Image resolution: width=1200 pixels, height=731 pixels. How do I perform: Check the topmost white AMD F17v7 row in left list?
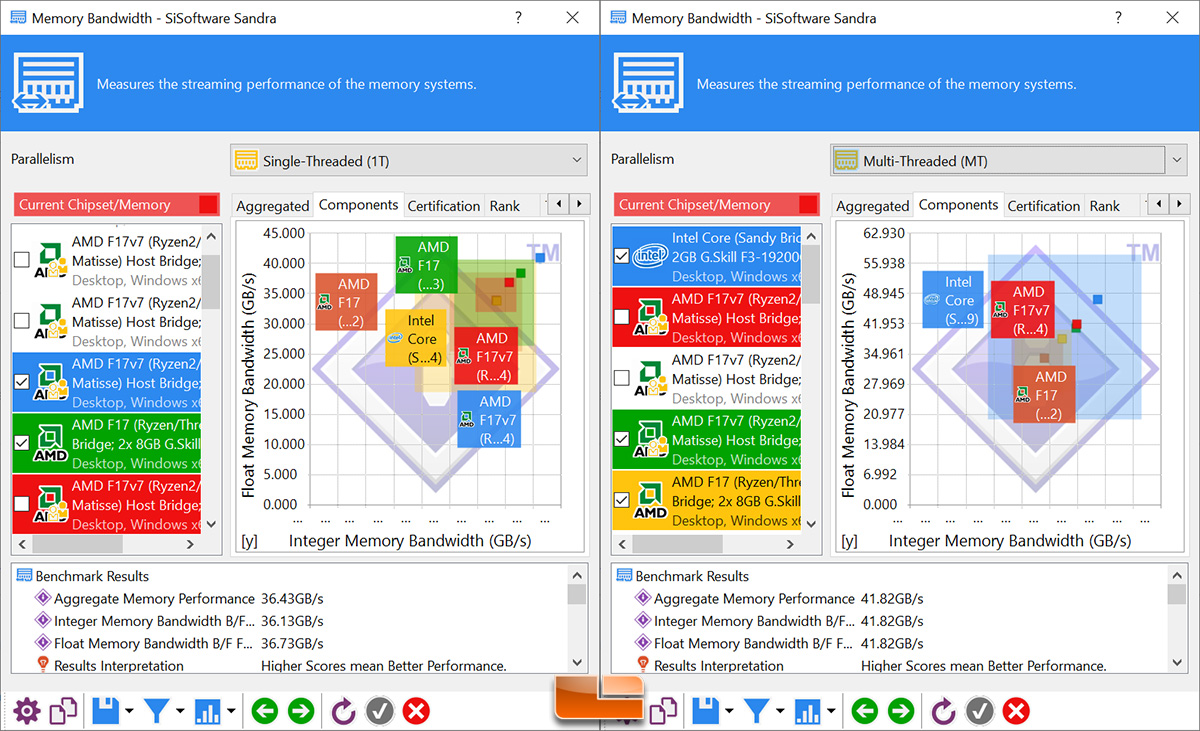pyautogui.click(x=22, y=259)
